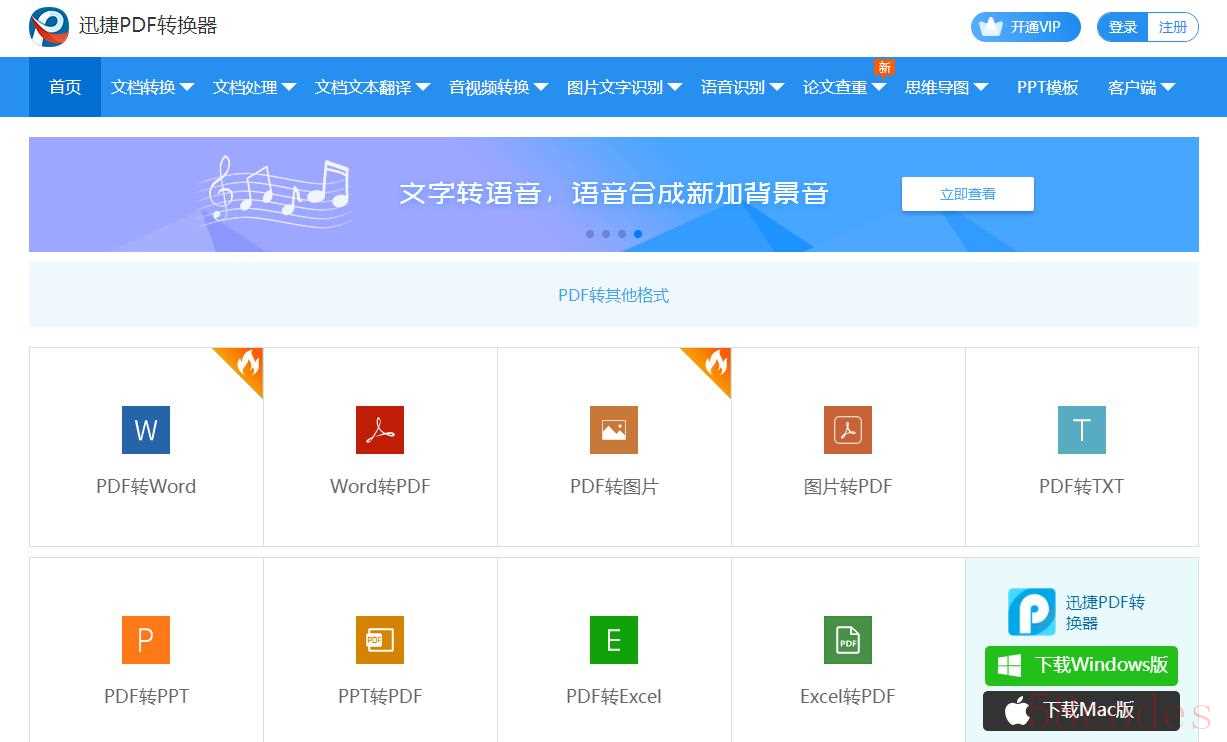Click 下载Mac版 black button
The width and height of the screenshot is (1227, 742).
coord(1081,711)
